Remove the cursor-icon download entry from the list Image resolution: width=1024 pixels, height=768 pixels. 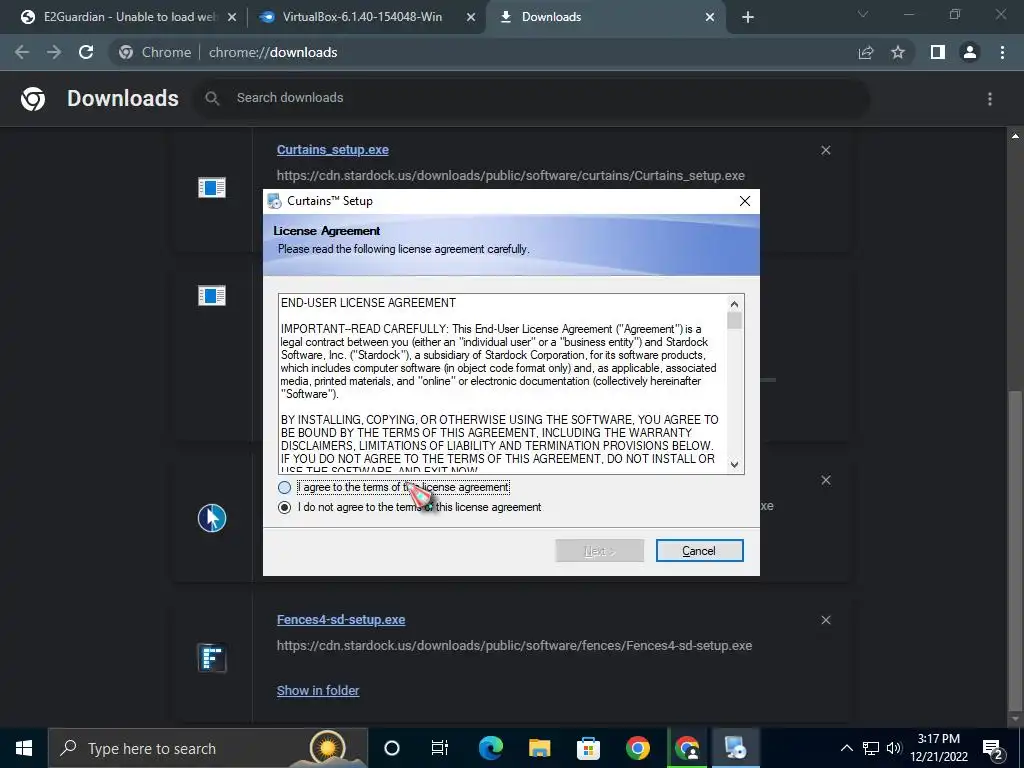click(825, 480)
